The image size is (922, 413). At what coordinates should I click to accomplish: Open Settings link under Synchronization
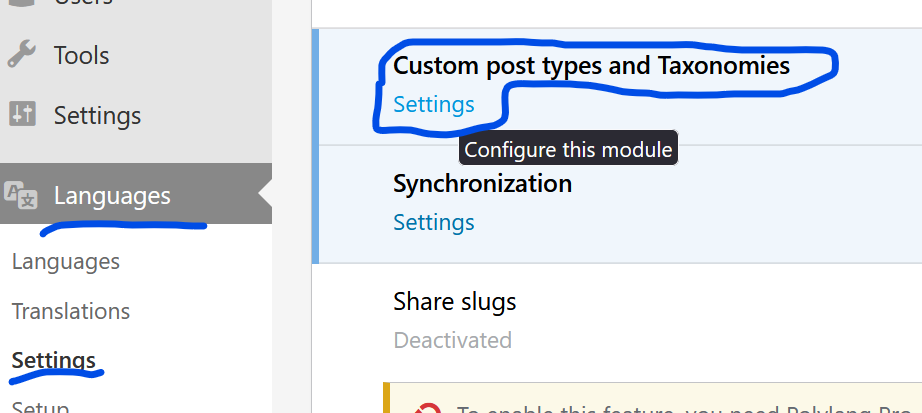pyautogui.click(x=434, y=222)
